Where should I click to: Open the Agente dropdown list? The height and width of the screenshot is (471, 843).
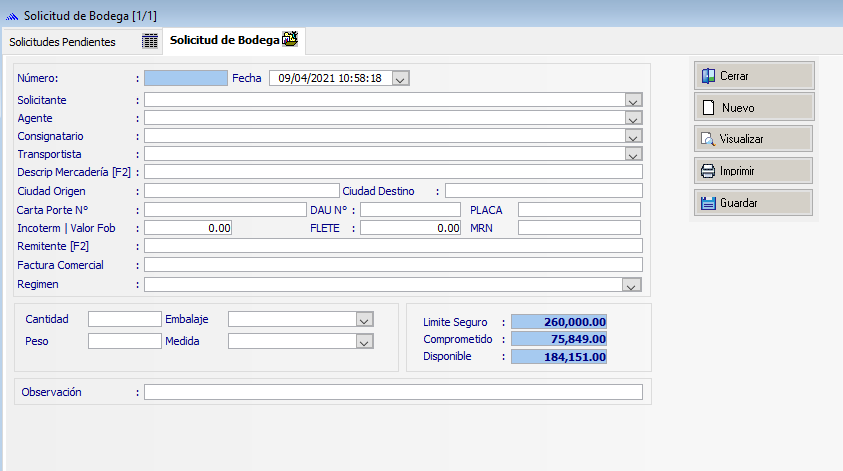(x=632, y=118)
